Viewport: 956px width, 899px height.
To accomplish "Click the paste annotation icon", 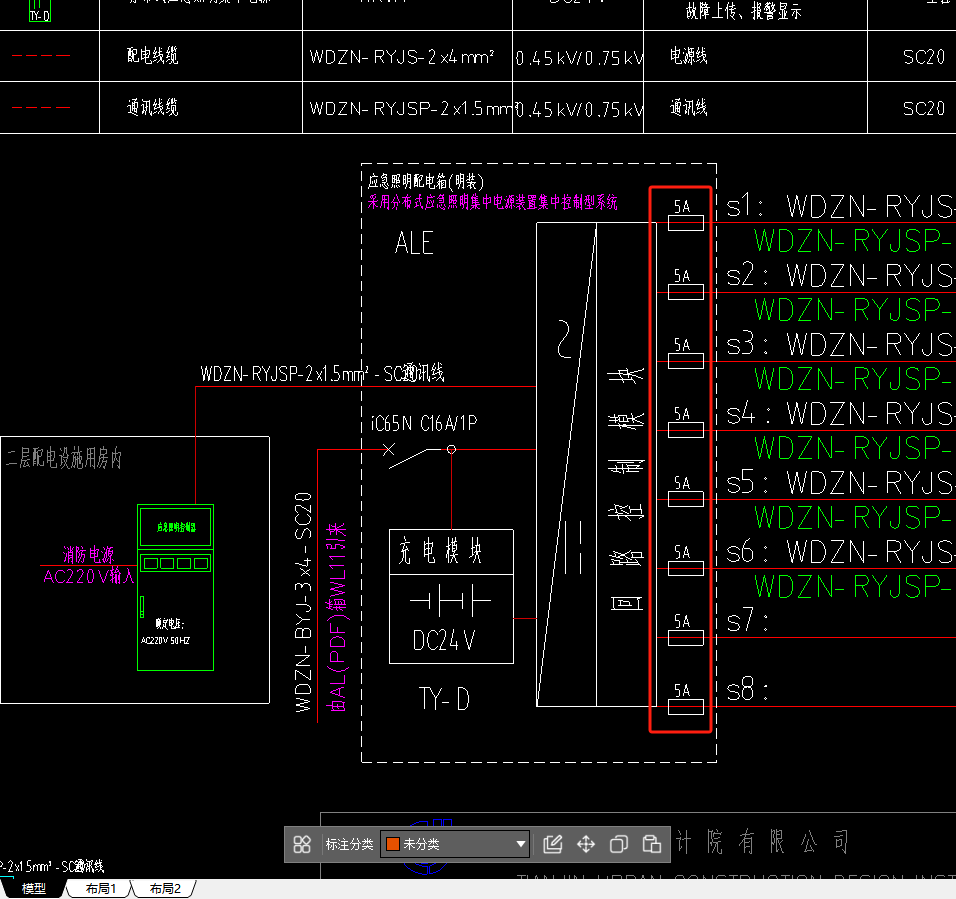I will 652,844.
